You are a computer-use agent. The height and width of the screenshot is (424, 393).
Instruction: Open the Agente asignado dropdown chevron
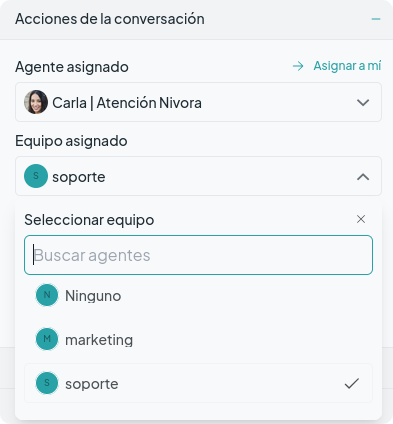click(363, 102)
